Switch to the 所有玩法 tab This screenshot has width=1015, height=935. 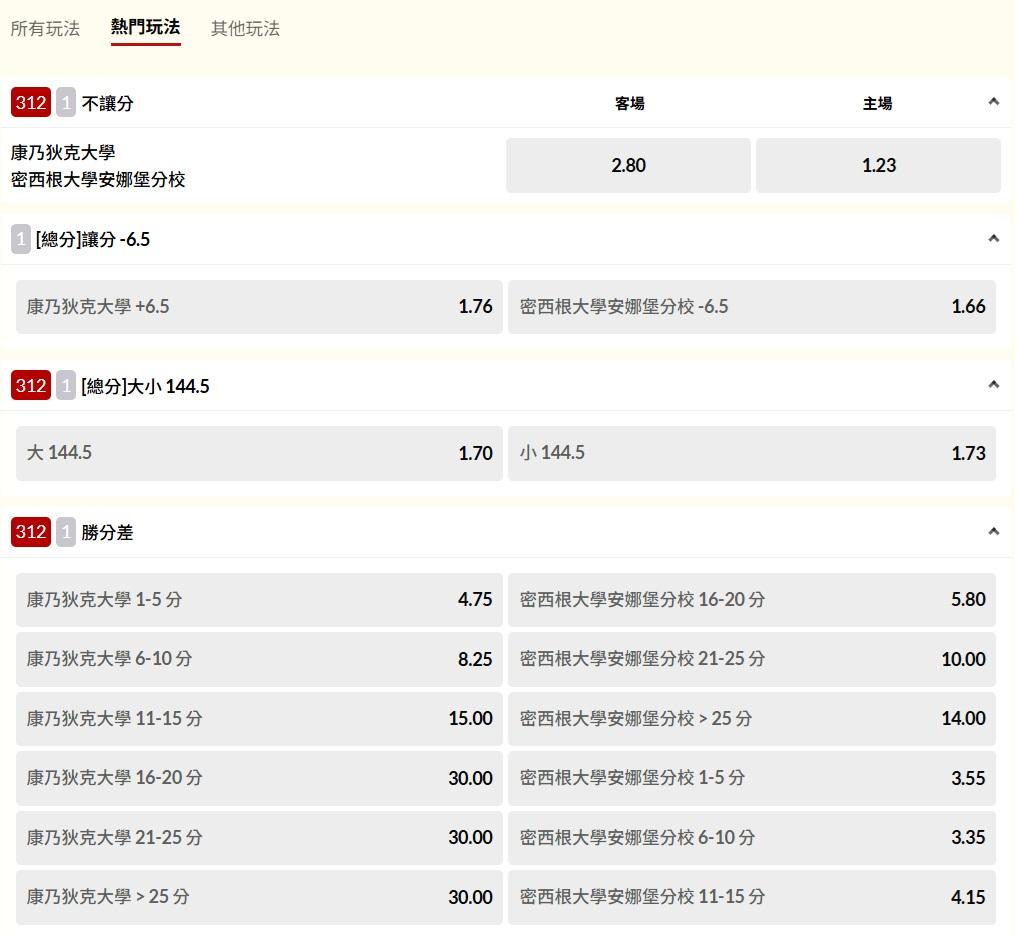tap(45, 29)
